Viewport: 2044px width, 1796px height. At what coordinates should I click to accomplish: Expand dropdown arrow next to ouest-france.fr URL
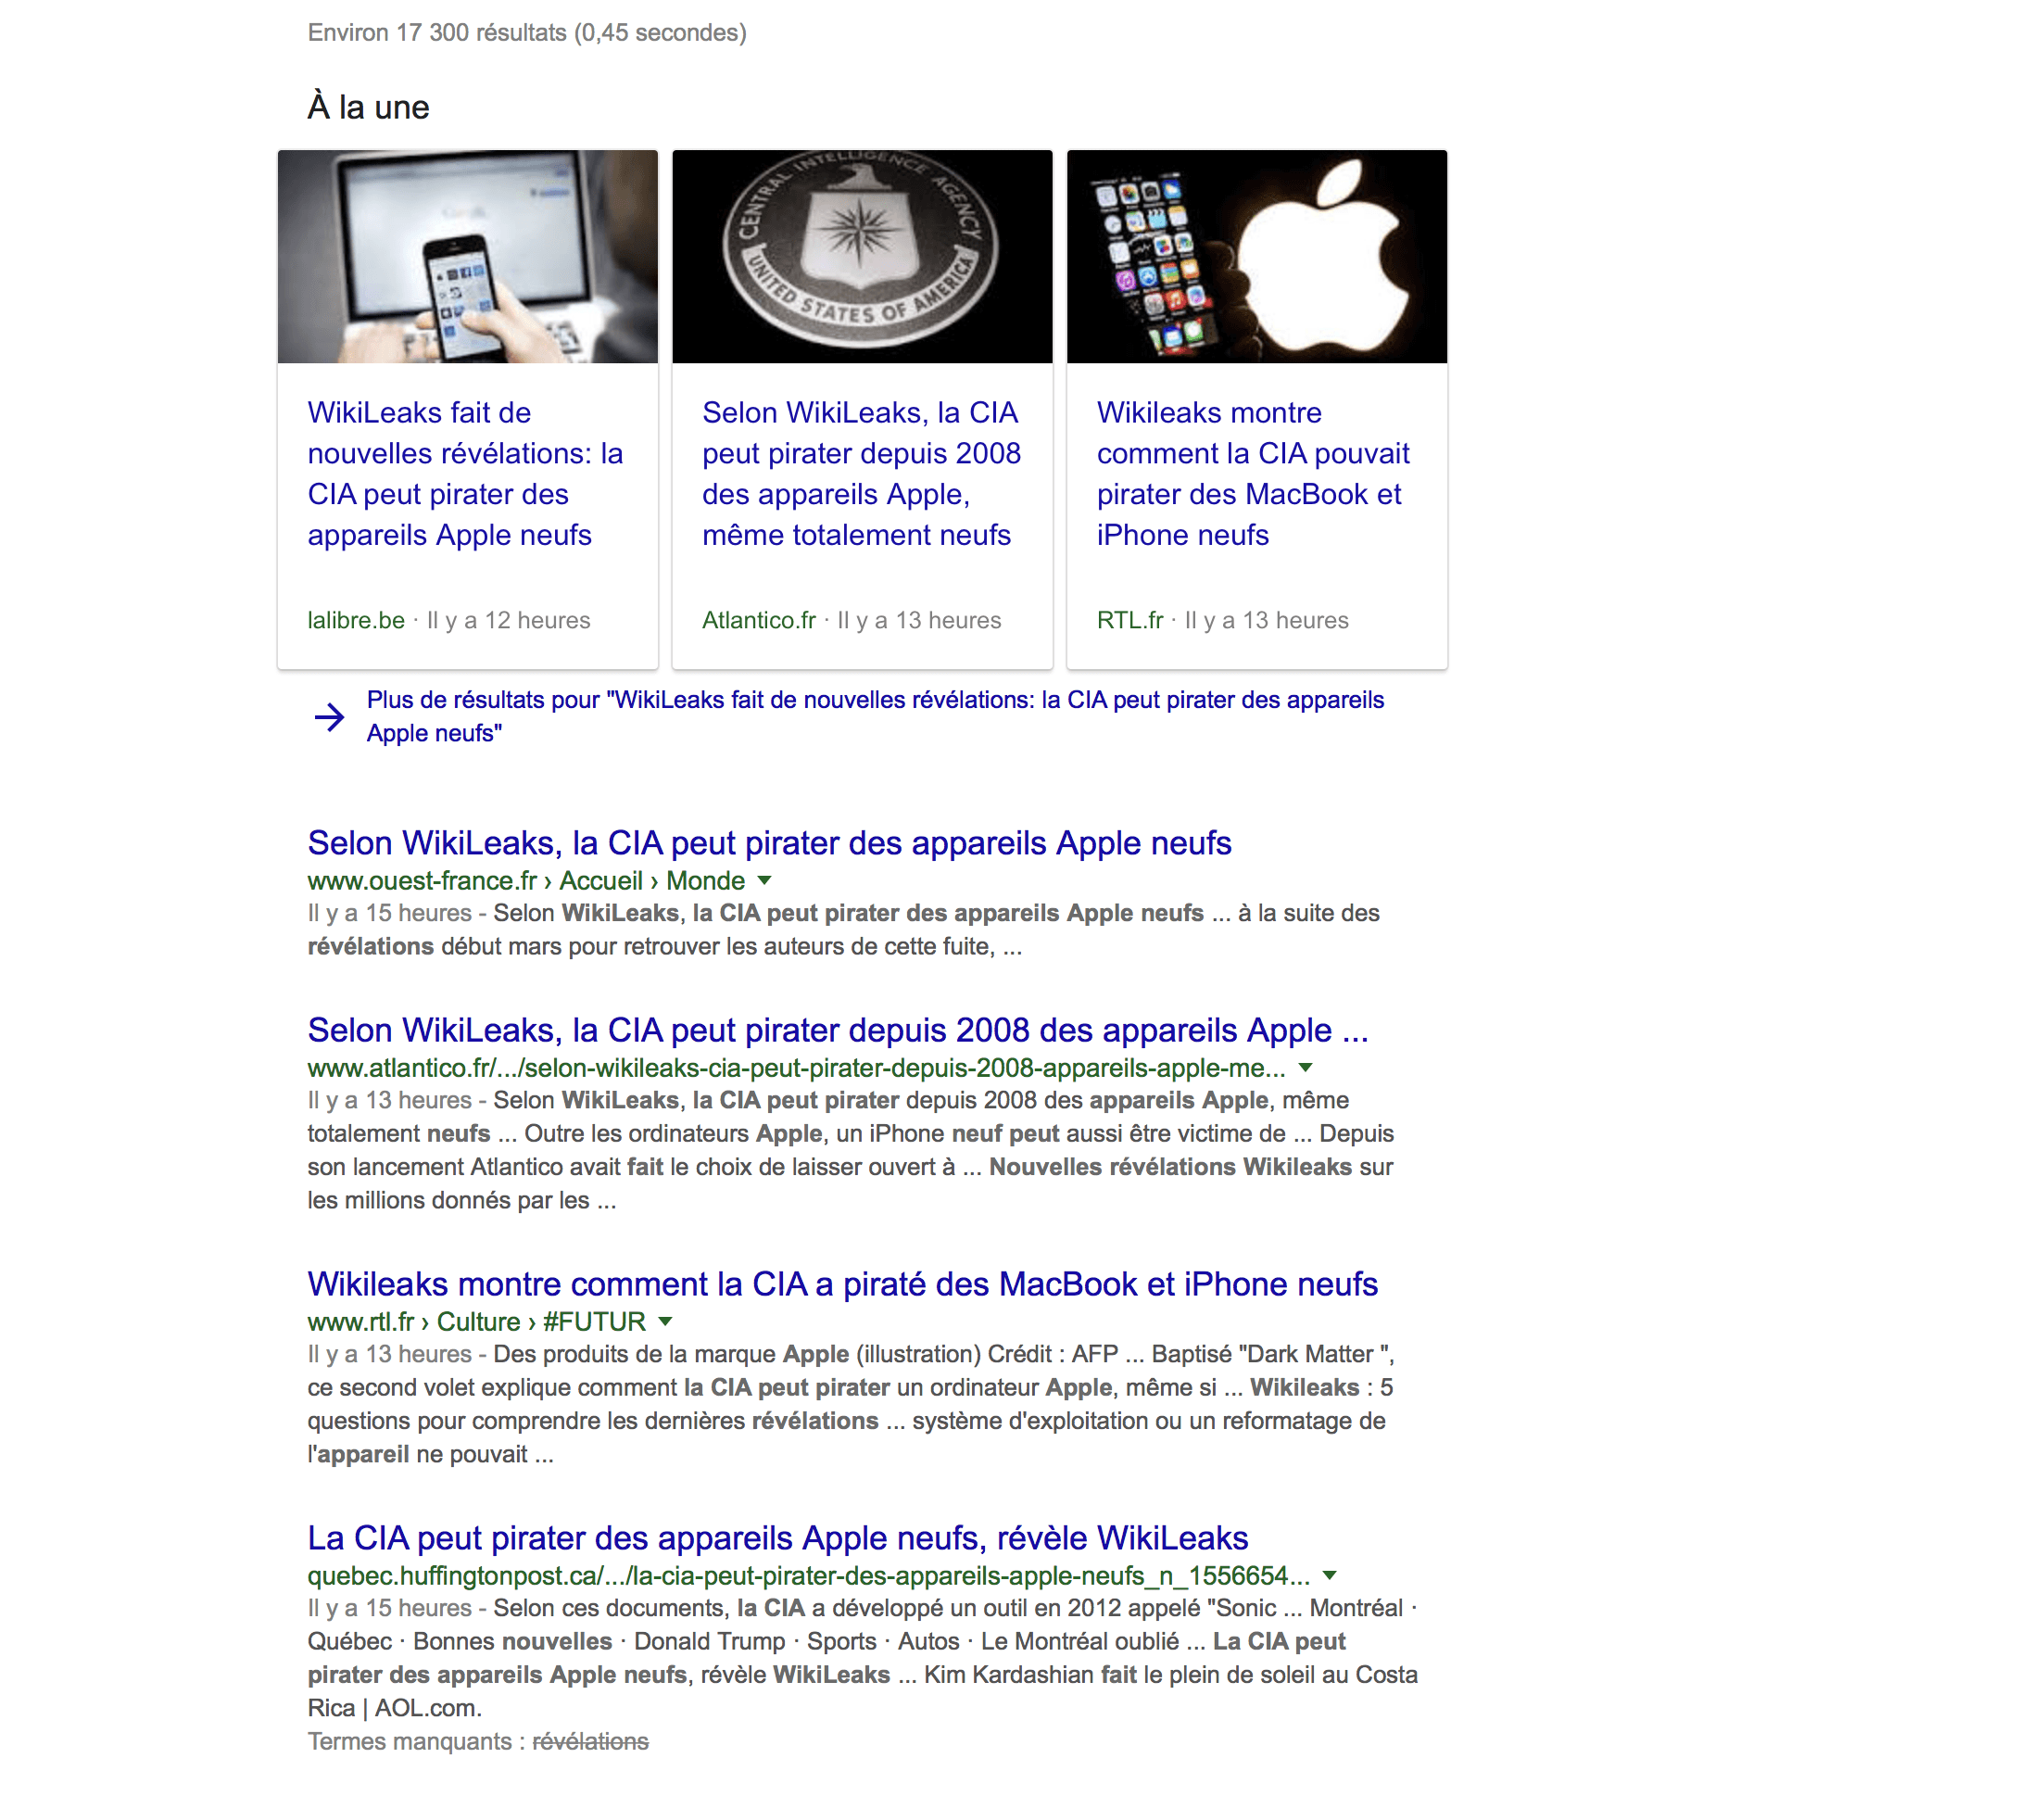coord(765,881)
